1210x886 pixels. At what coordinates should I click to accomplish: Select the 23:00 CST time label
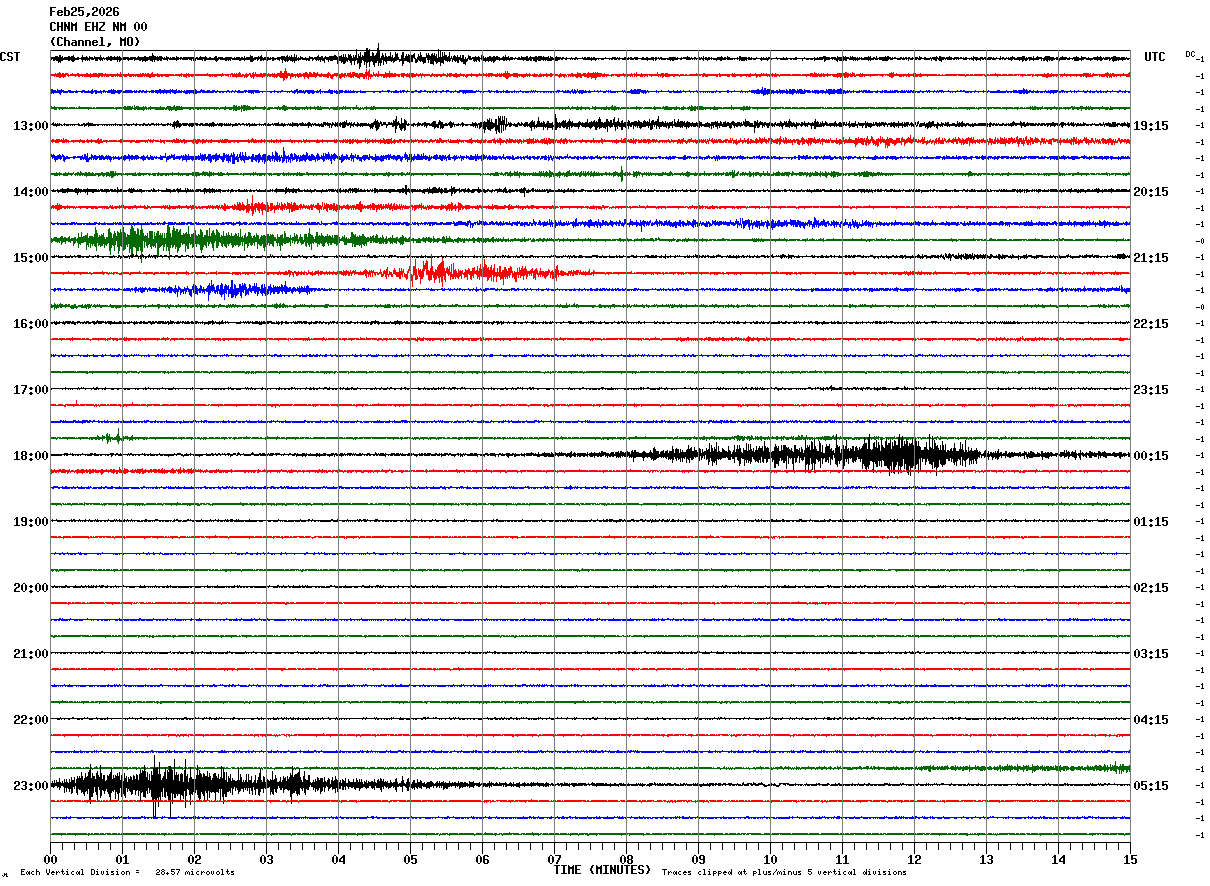tap(30, 786)
